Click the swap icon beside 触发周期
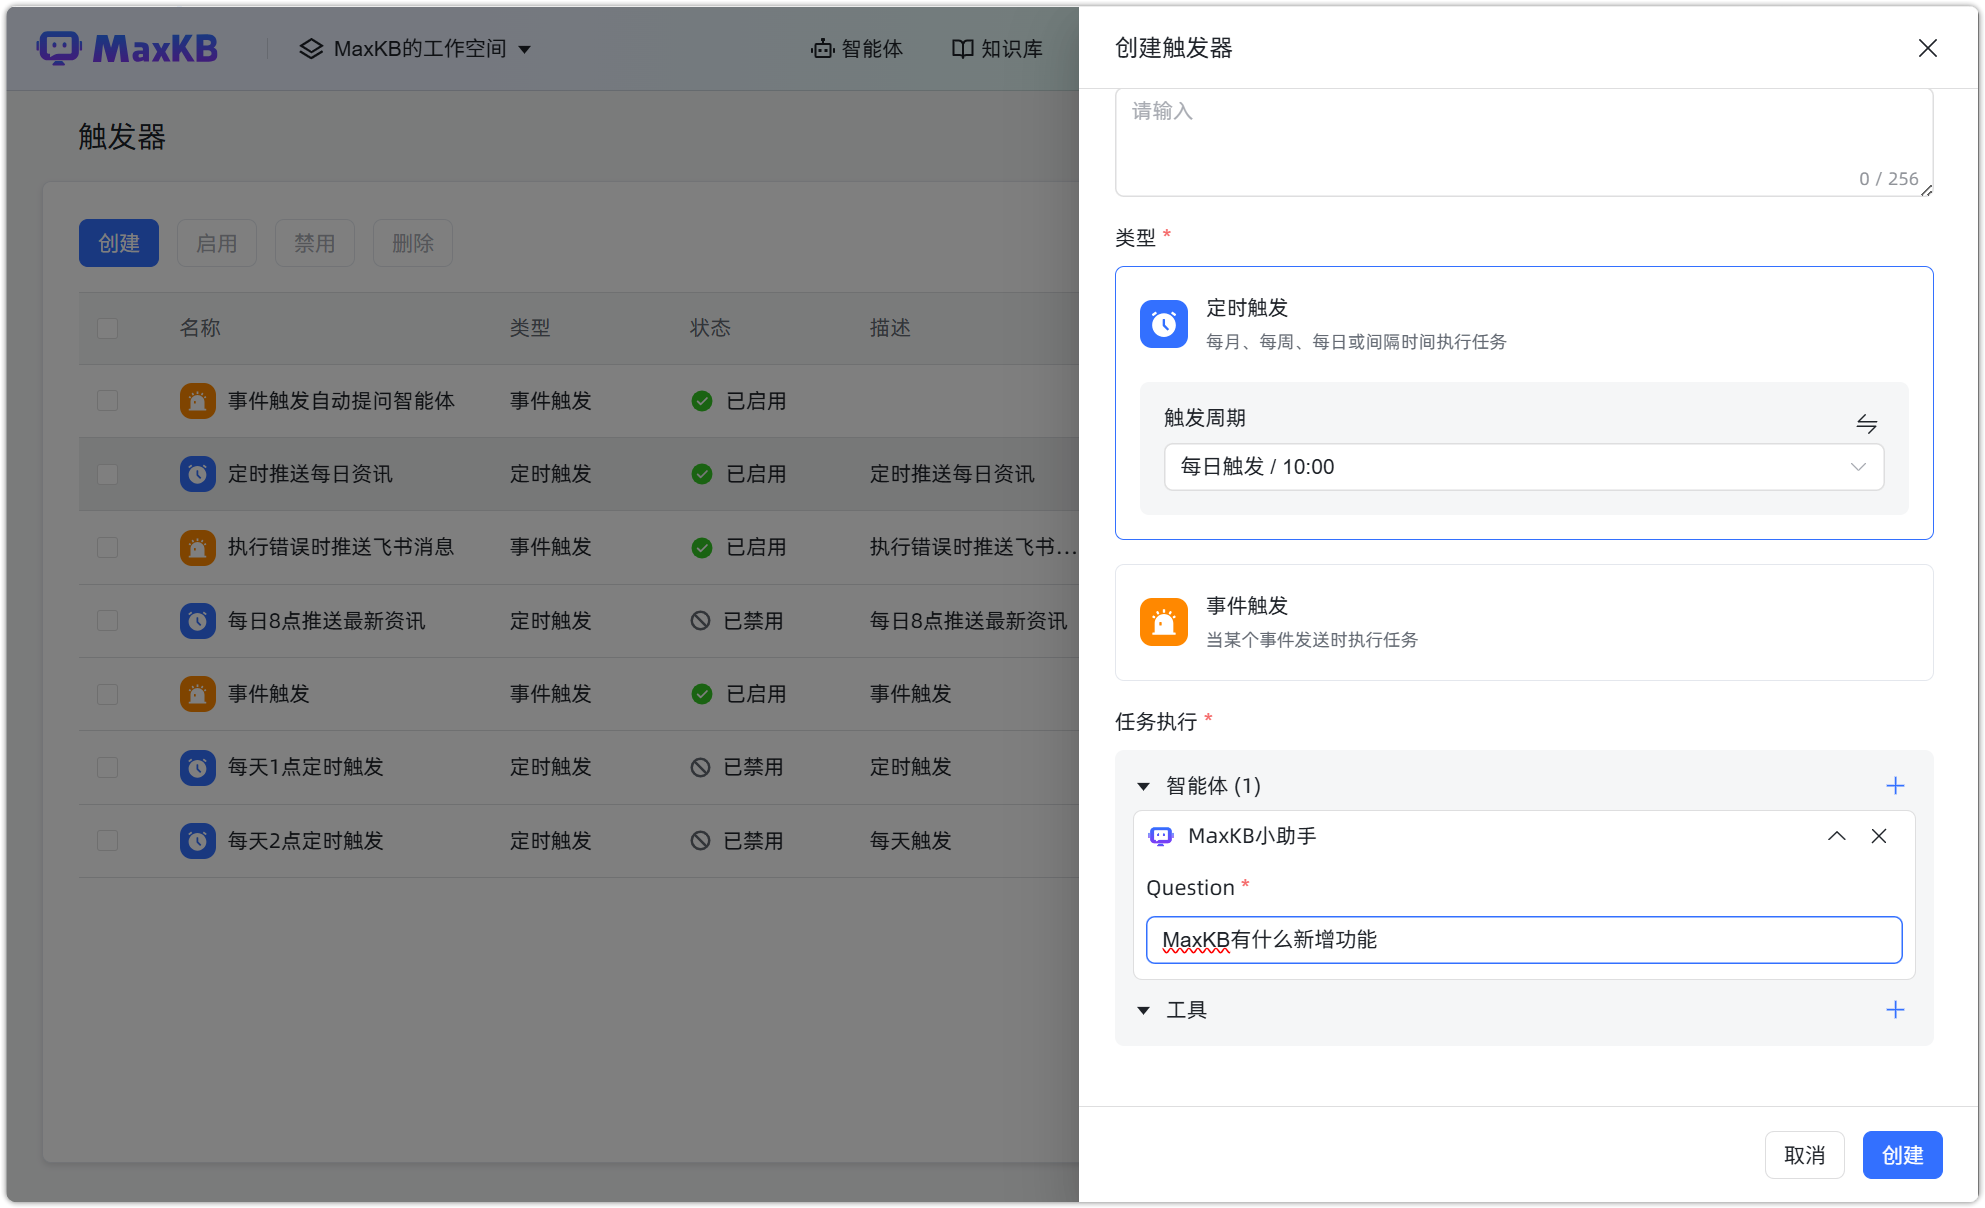 pyautogui.click(x=1868, y=424)
